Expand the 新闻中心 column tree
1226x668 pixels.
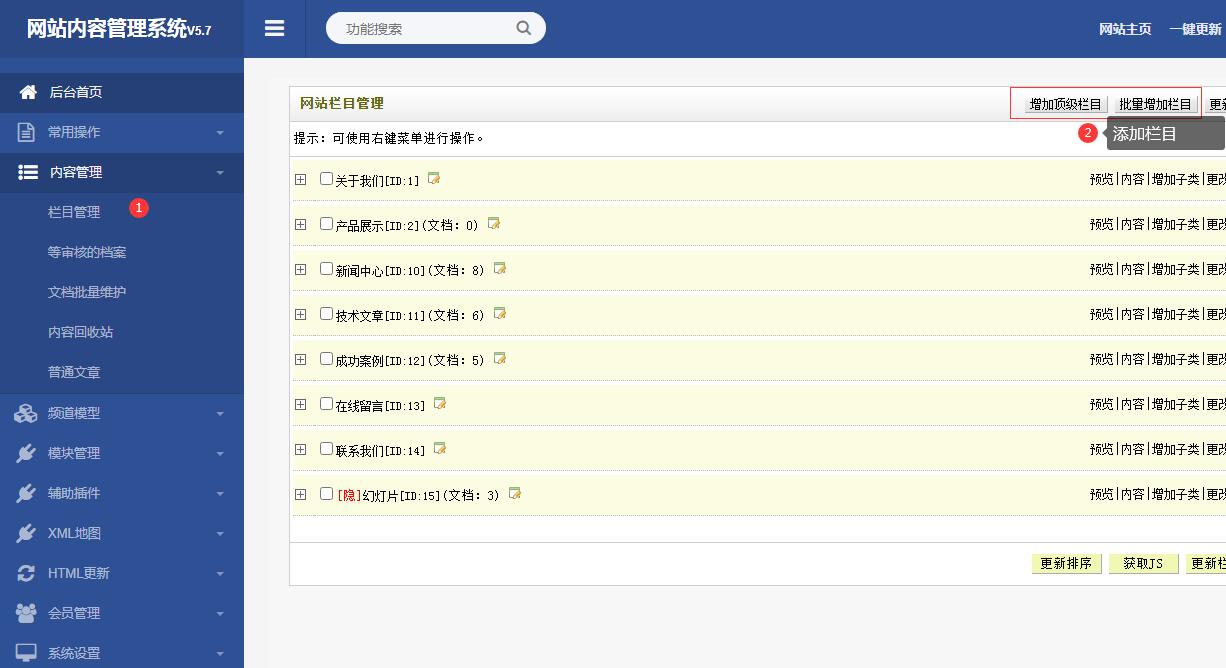(300, 270)
